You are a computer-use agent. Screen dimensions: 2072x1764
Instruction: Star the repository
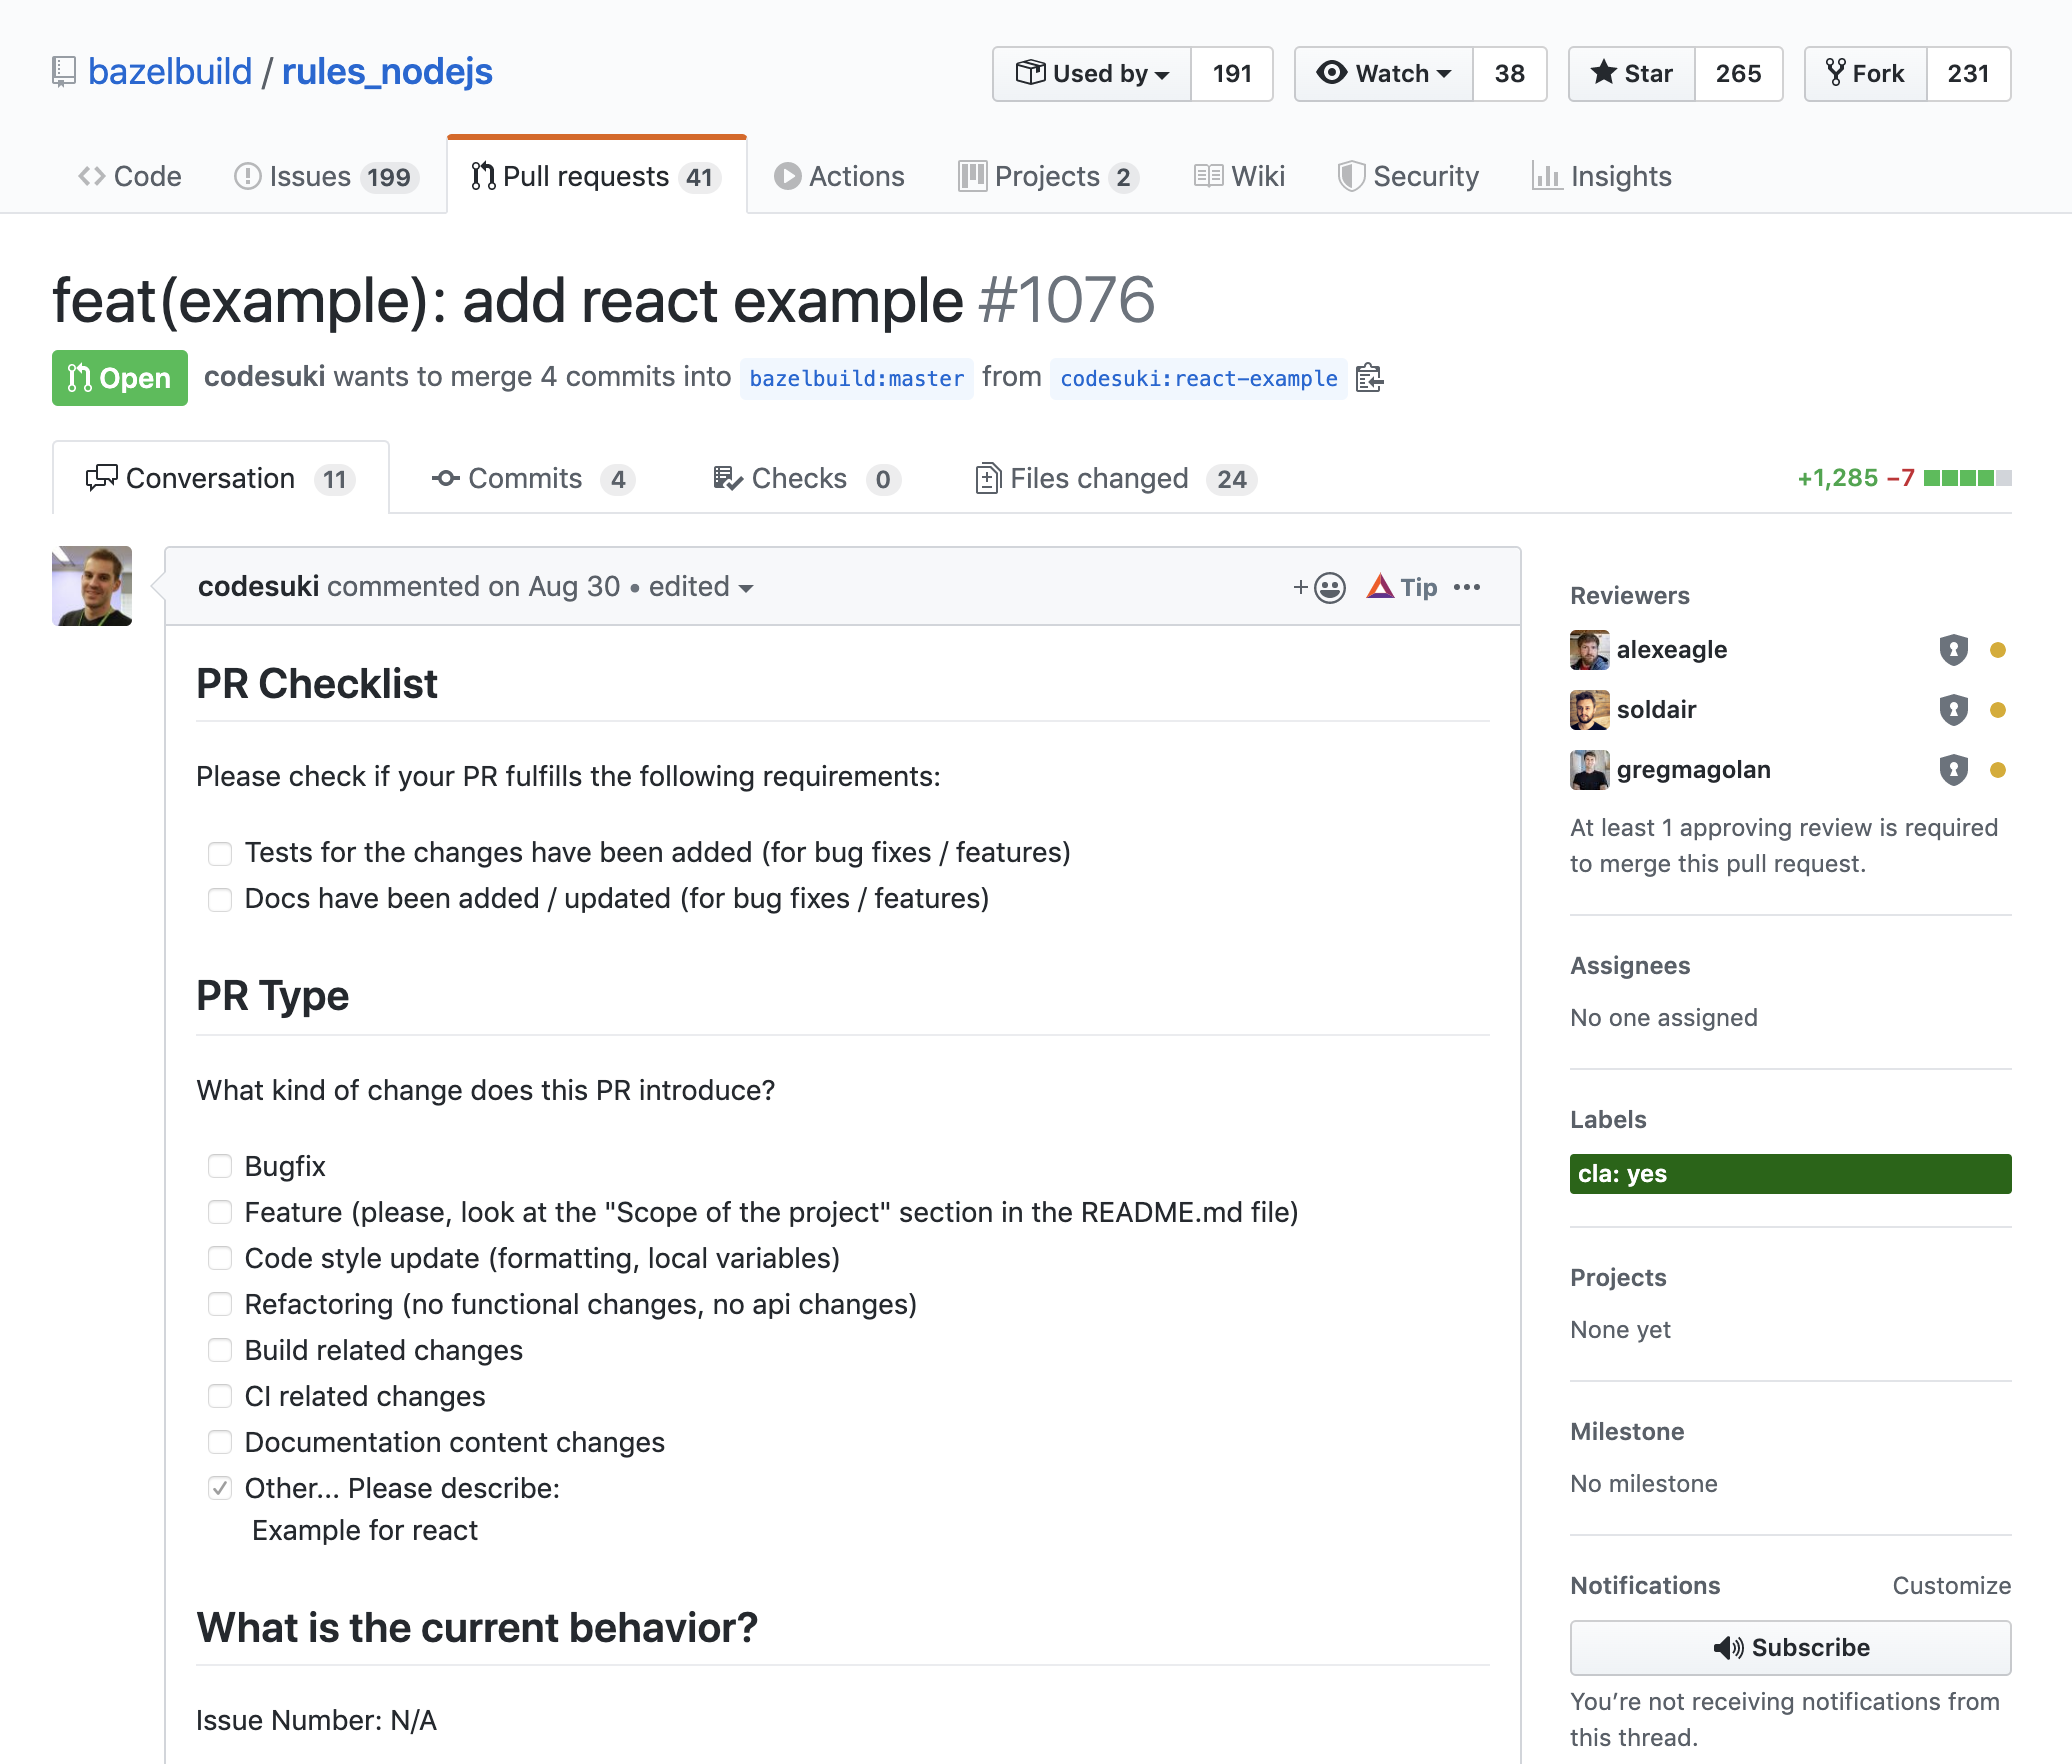click(x=1632, y=74)
